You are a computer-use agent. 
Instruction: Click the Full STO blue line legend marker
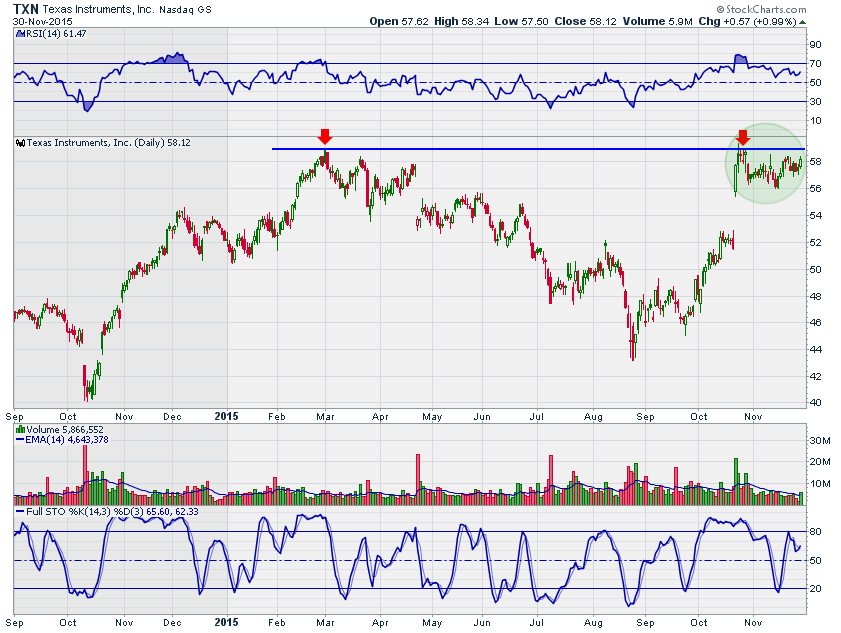[20, 512]
